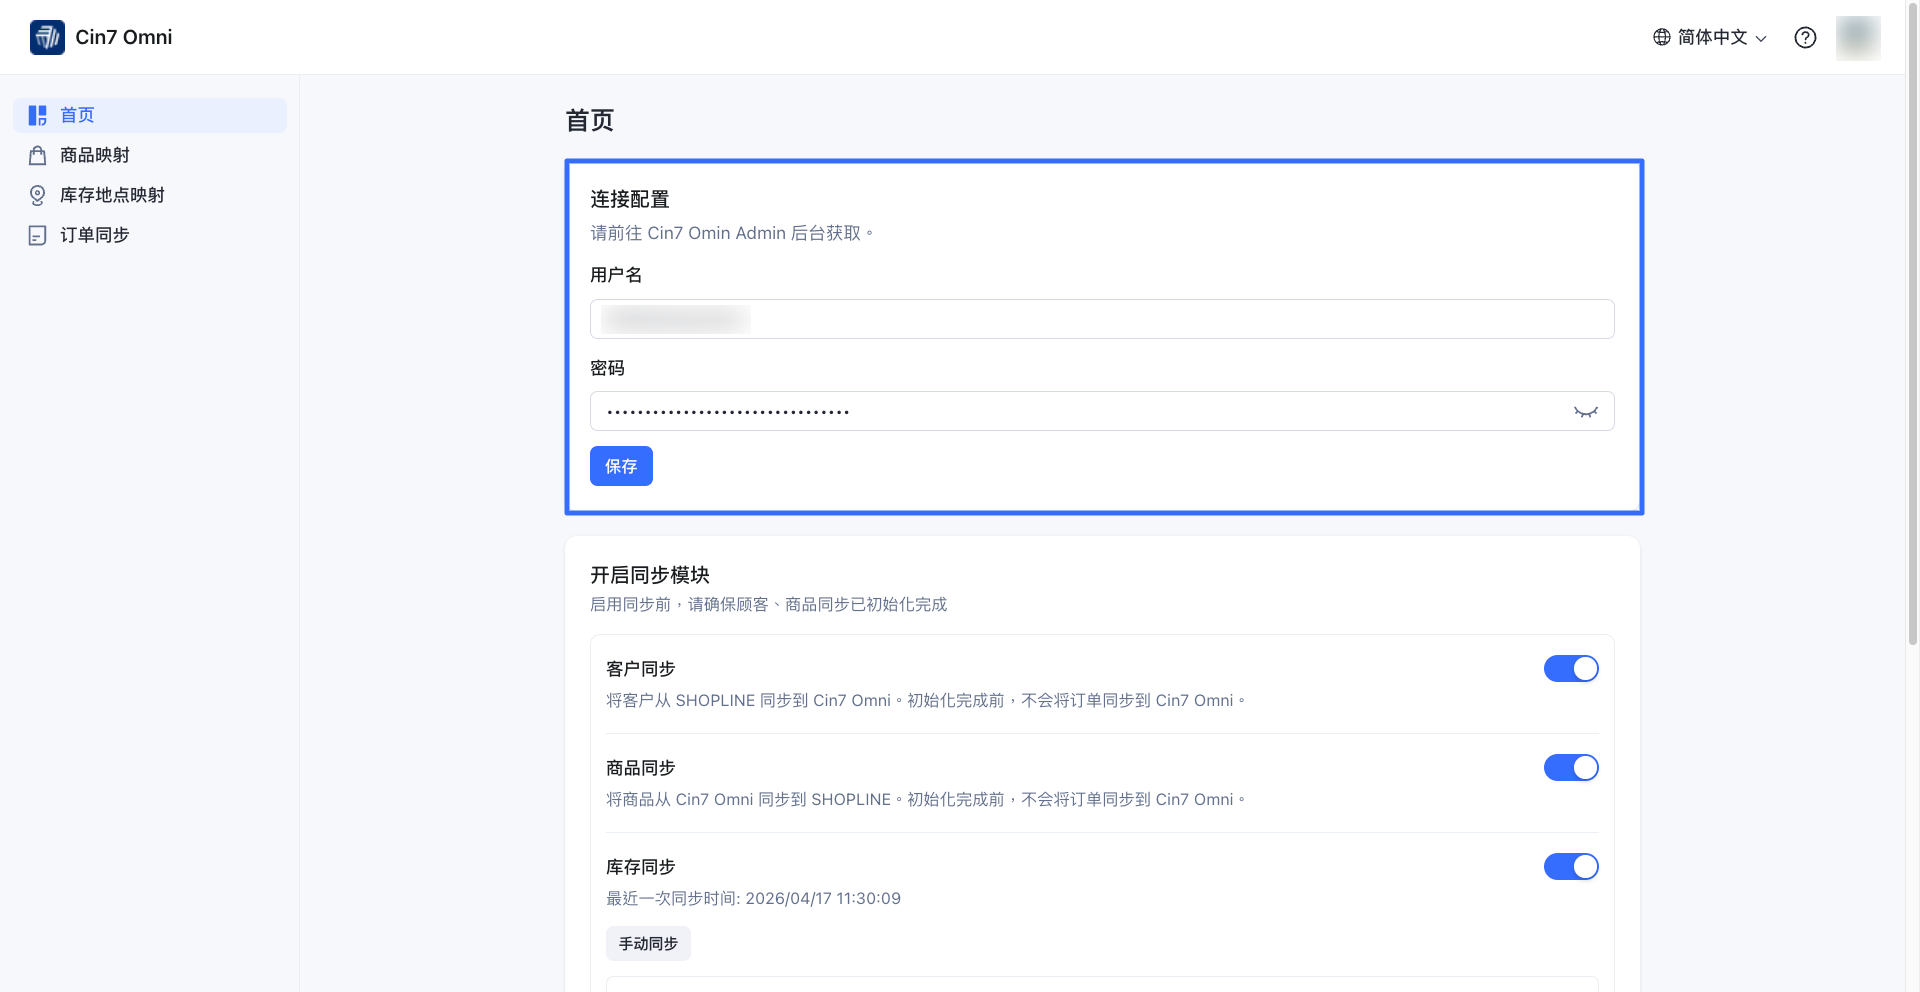
Task: Click the 最近一次同步时间 timestamp text
Action: (x=753, y=898)
